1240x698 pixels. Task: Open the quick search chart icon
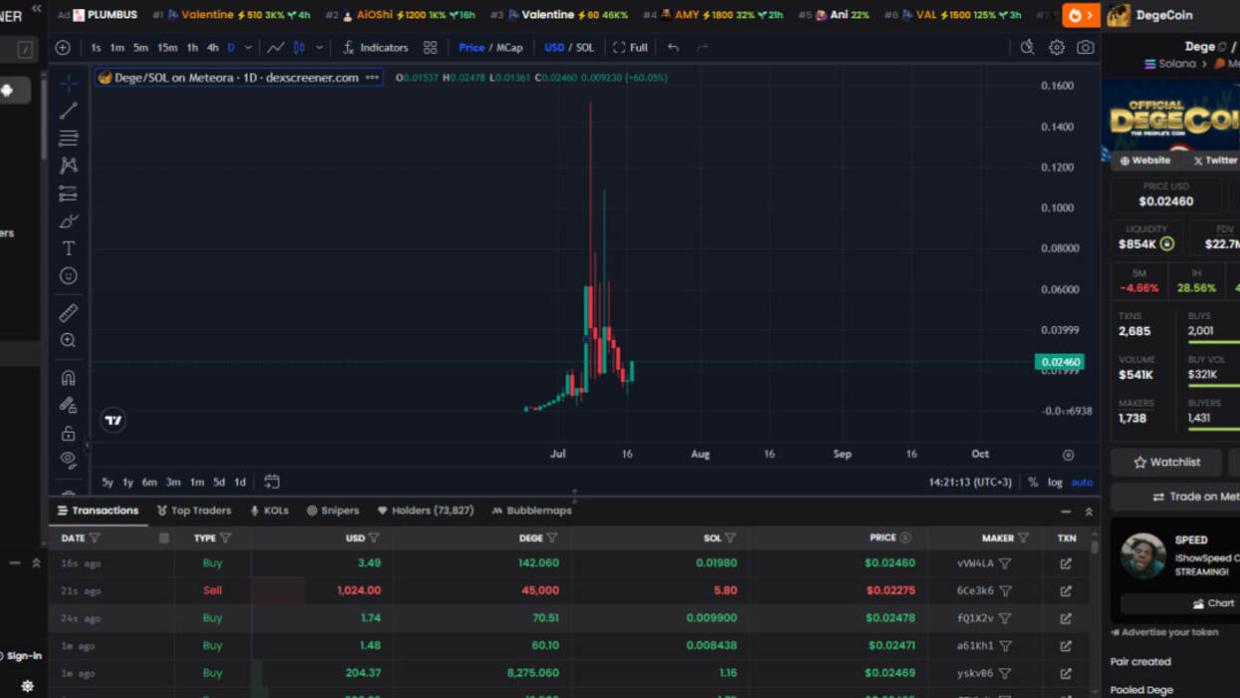(x=1027, y=47)
